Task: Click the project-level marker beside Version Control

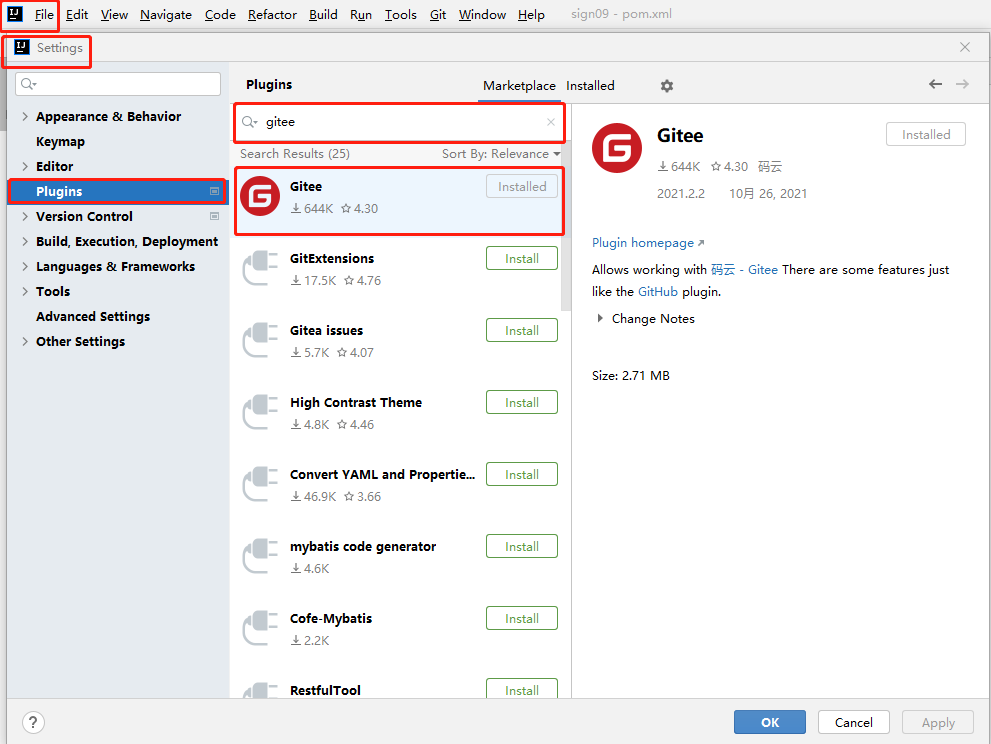Action: (214, 216)
